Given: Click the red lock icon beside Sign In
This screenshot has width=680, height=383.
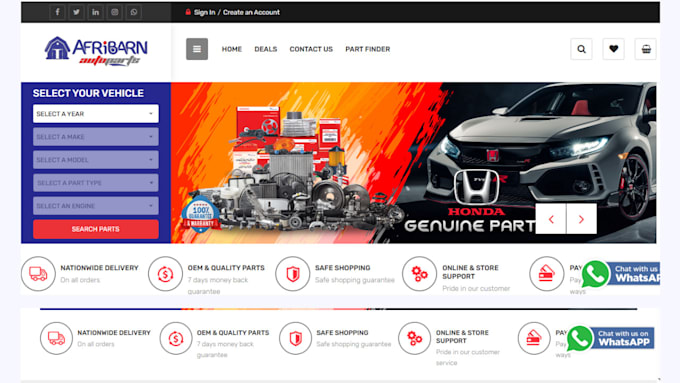Looking at the screenshot, I should coord(188,12).
